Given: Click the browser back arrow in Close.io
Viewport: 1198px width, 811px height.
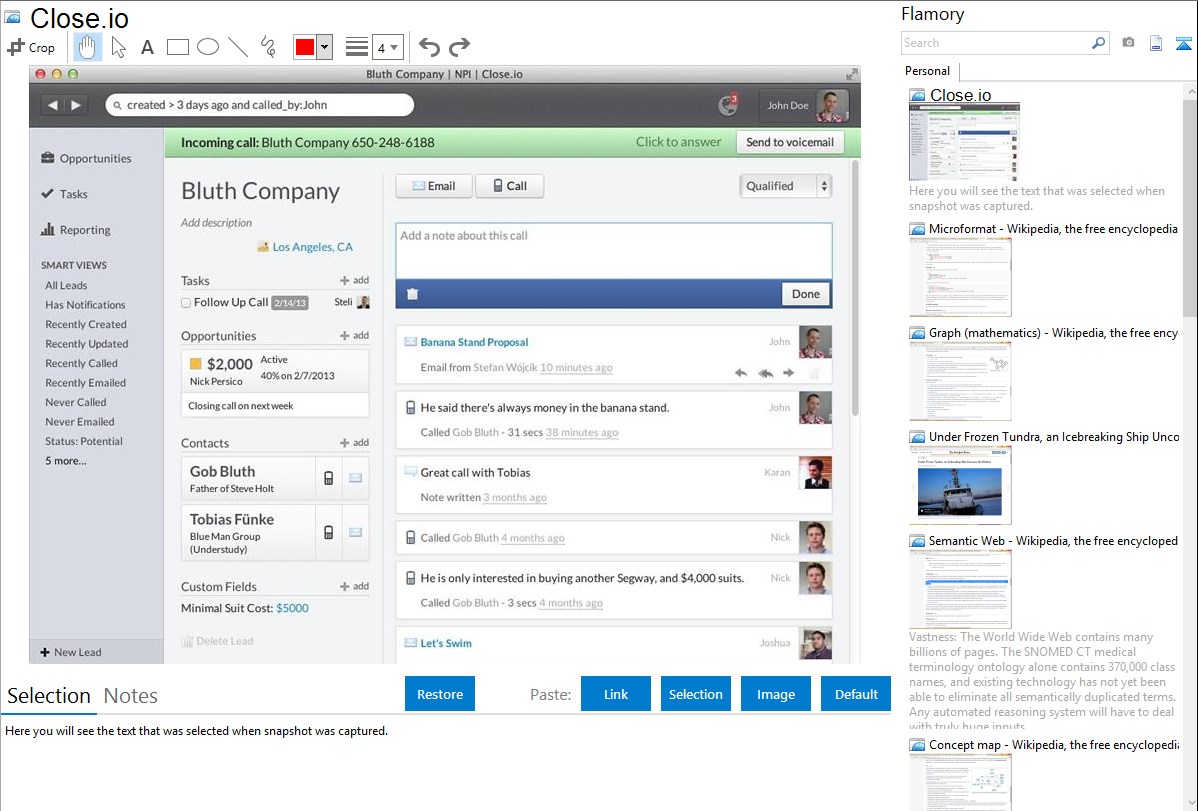Looking at the screenshot, I should point(53,105).
